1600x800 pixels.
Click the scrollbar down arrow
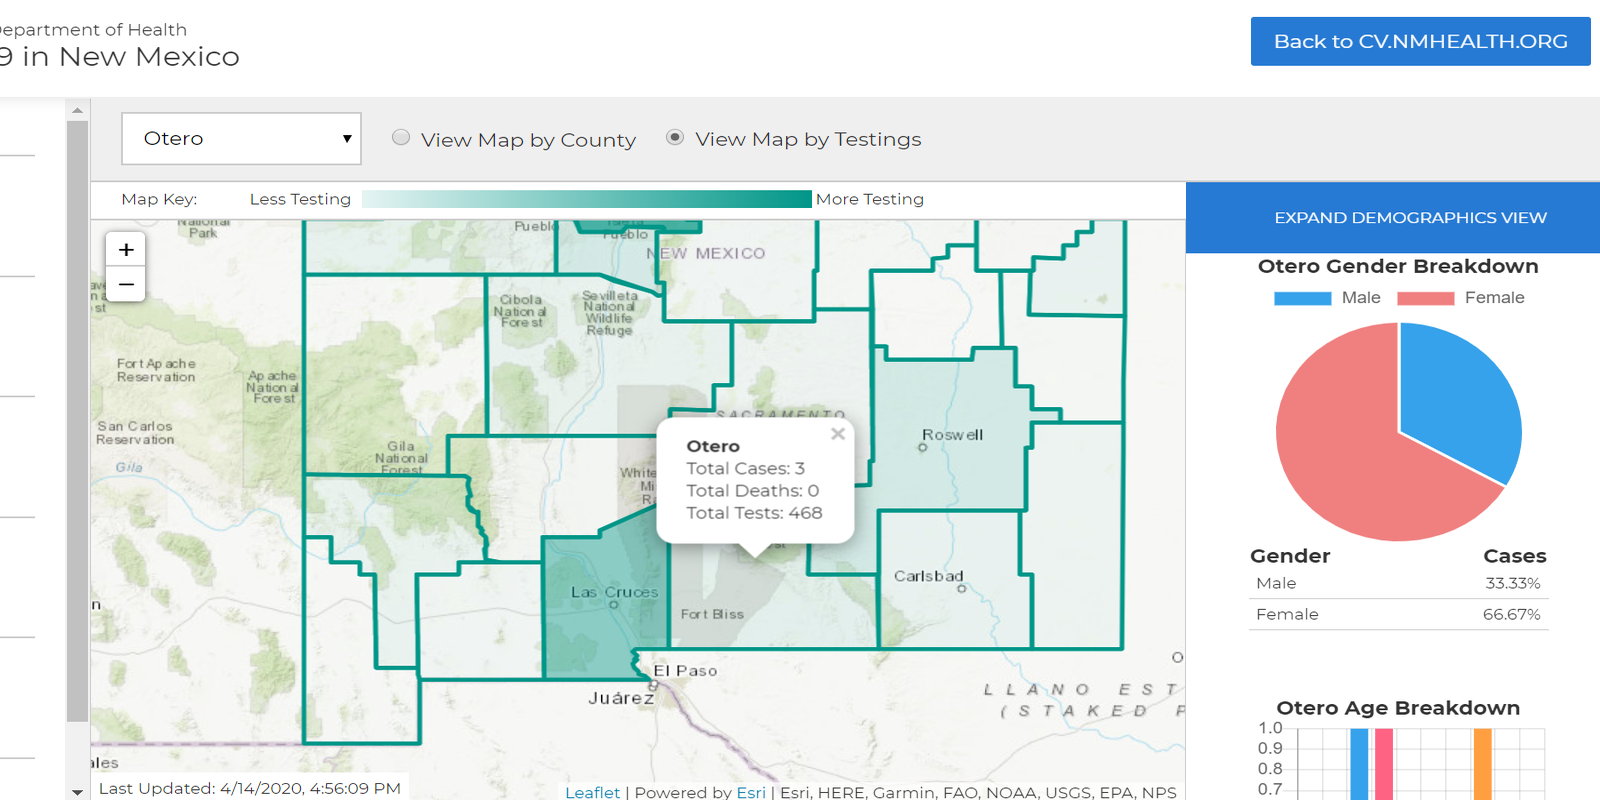(x=77, y=792)
